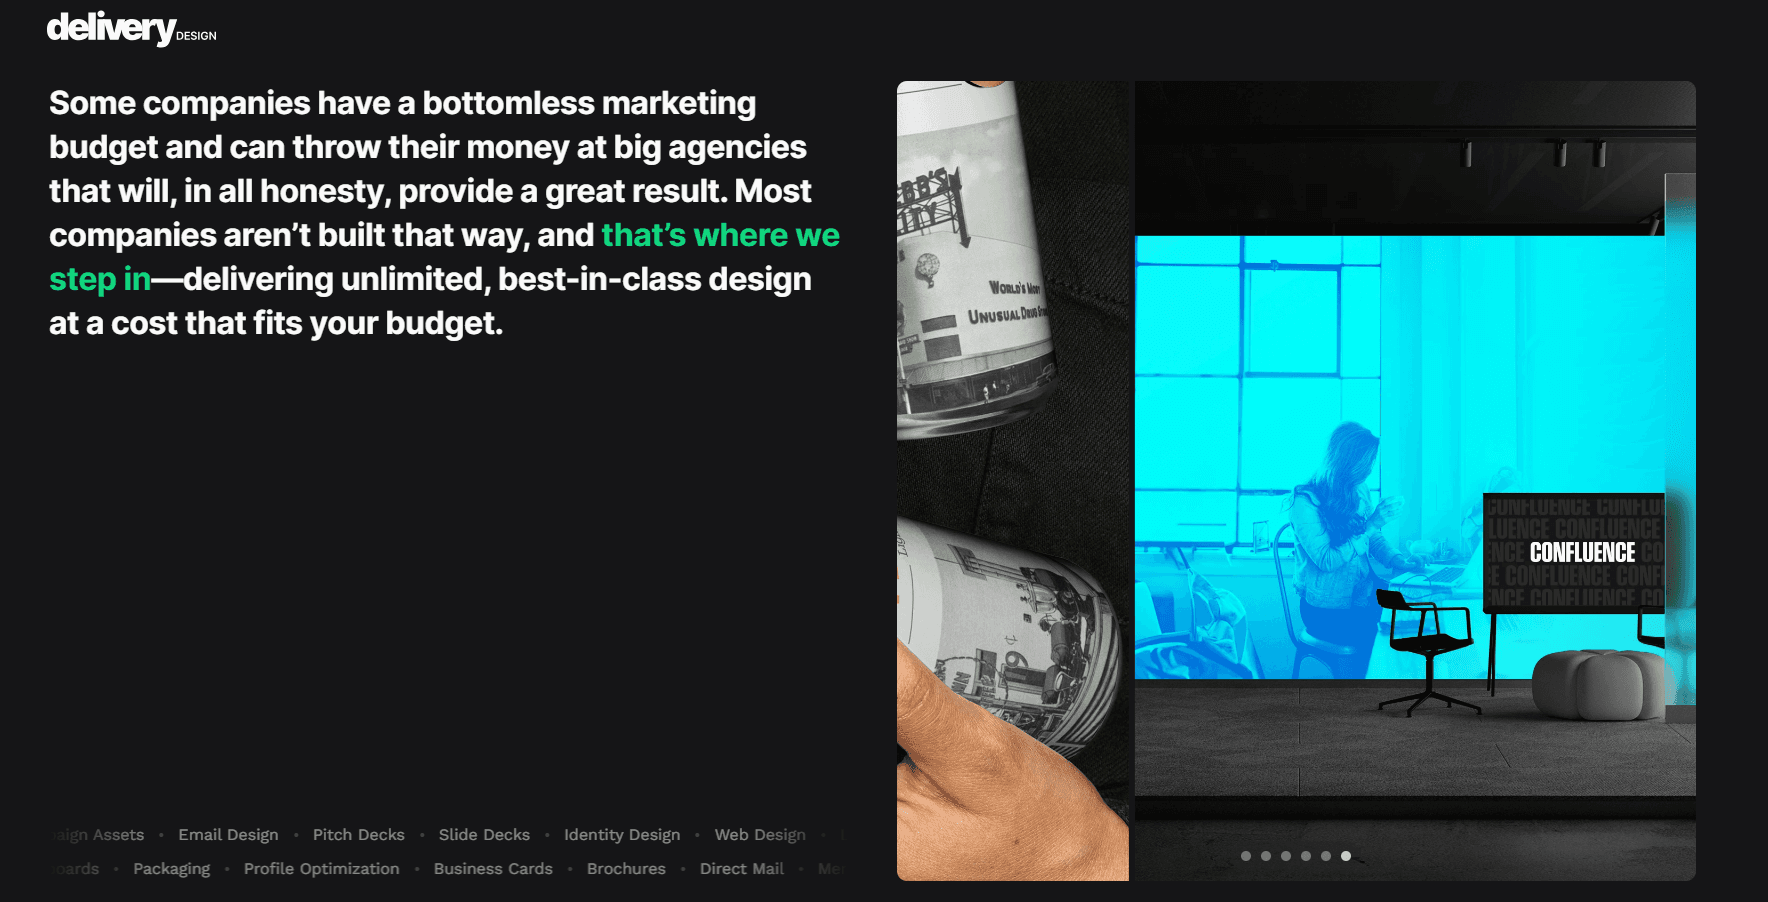1768x902 pixels.
Task: Jump to the third carousel dot
Action: click(1286, 856)
